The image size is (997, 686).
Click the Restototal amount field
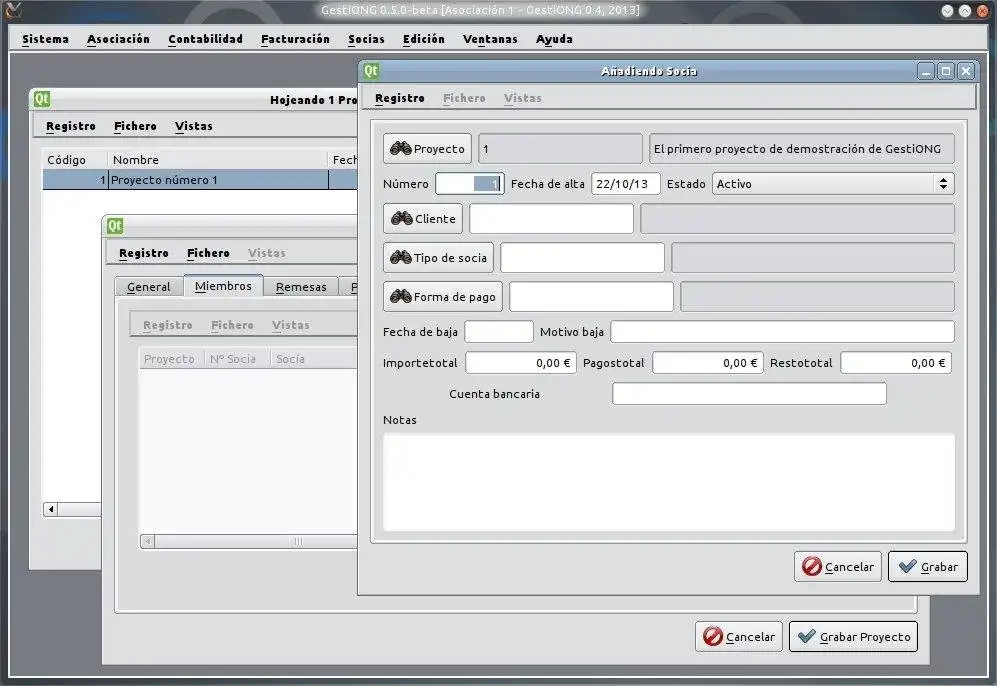pyautogui.click(x=896, y=363)
